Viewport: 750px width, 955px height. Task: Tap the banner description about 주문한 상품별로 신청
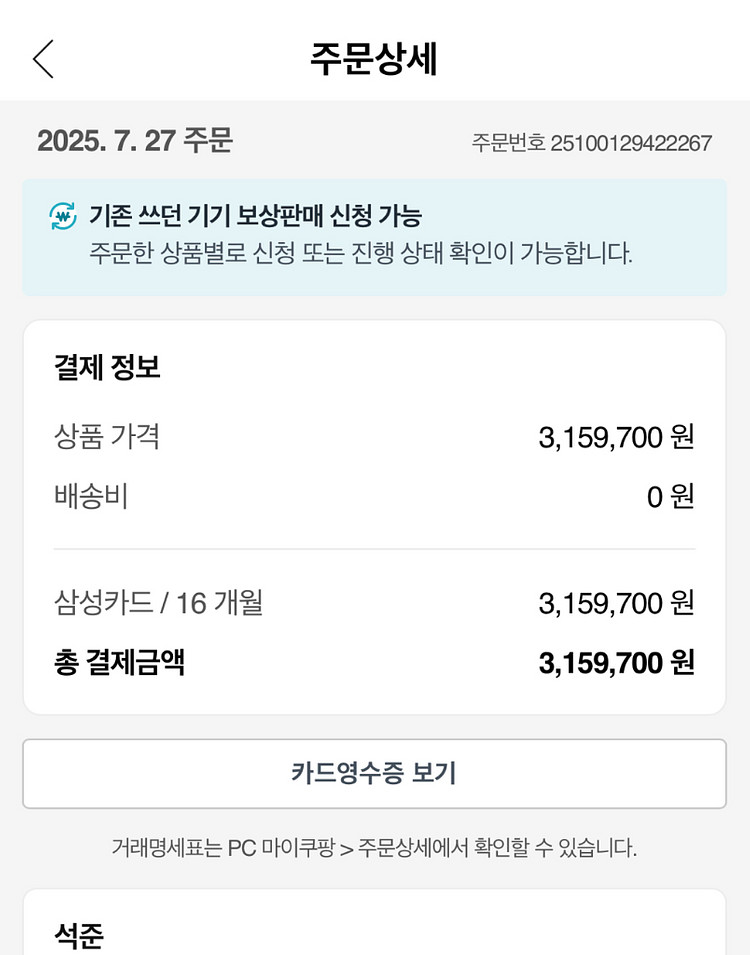tap(361, 253)
